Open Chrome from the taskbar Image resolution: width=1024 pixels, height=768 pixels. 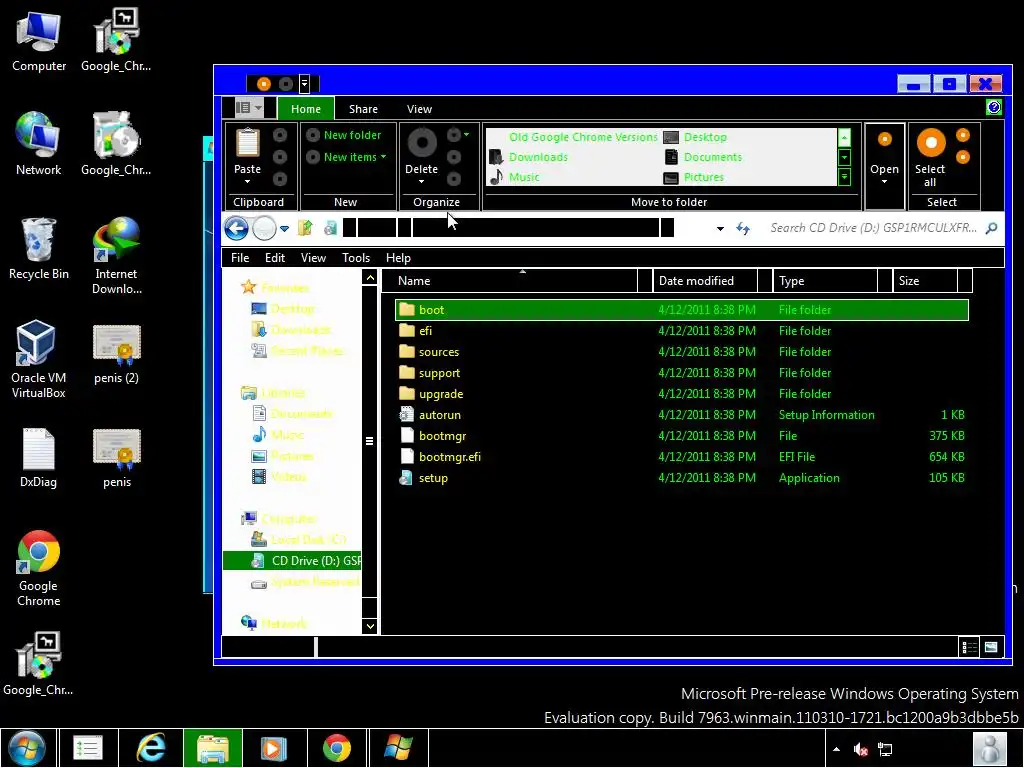click(x=337, y=748)
